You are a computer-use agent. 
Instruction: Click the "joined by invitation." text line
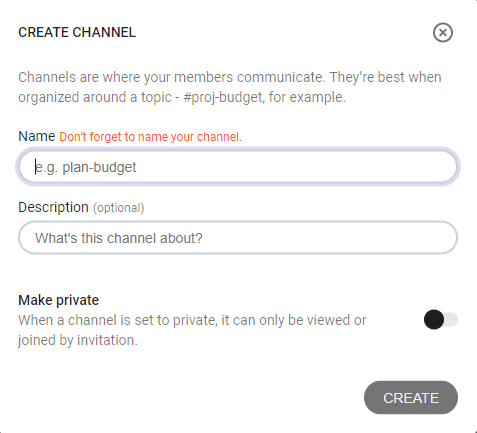coord(78,340)
